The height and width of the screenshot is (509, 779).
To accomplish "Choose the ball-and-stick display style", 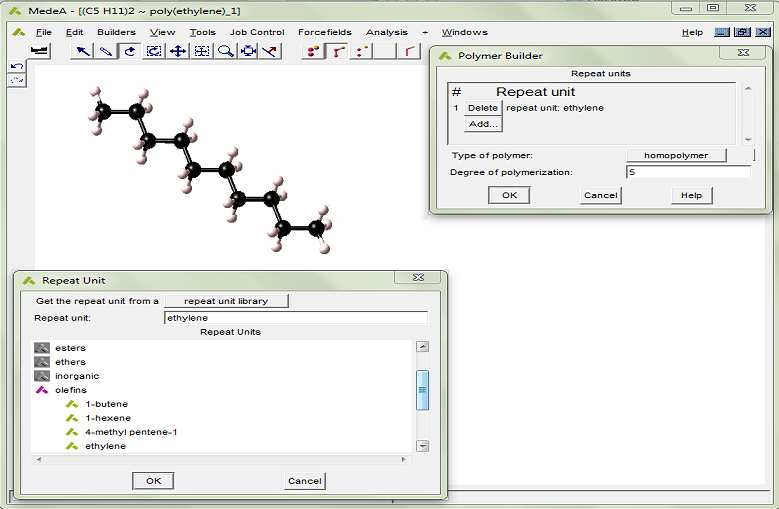I will pos(313,51).
